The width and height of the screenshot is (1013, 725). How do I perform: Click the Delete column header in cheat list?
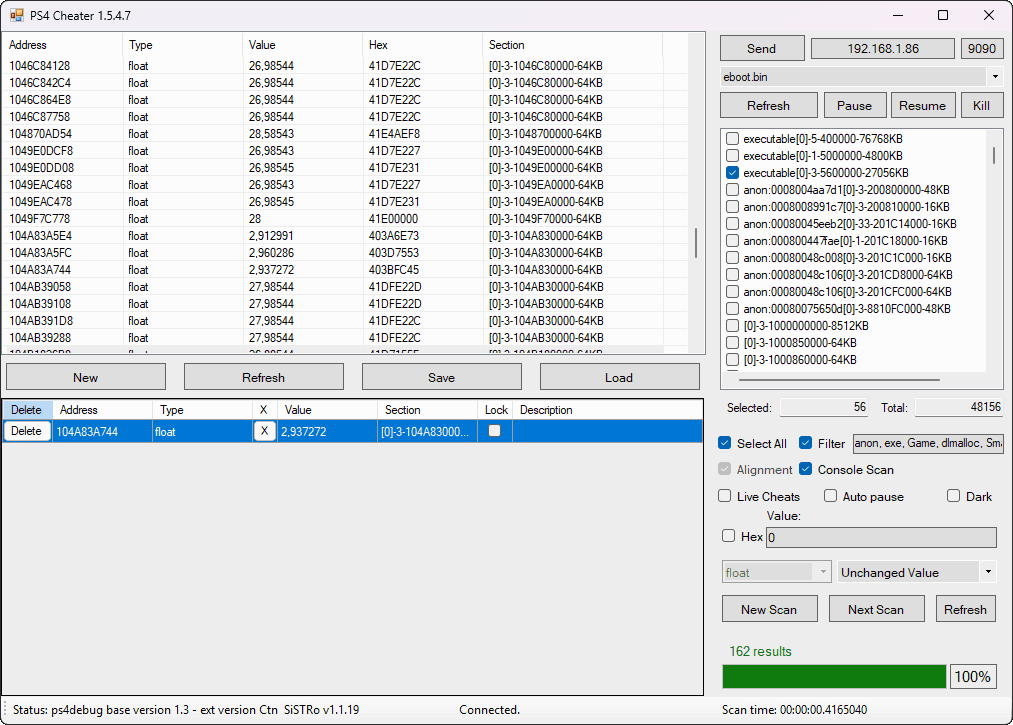tap(26, 410)
